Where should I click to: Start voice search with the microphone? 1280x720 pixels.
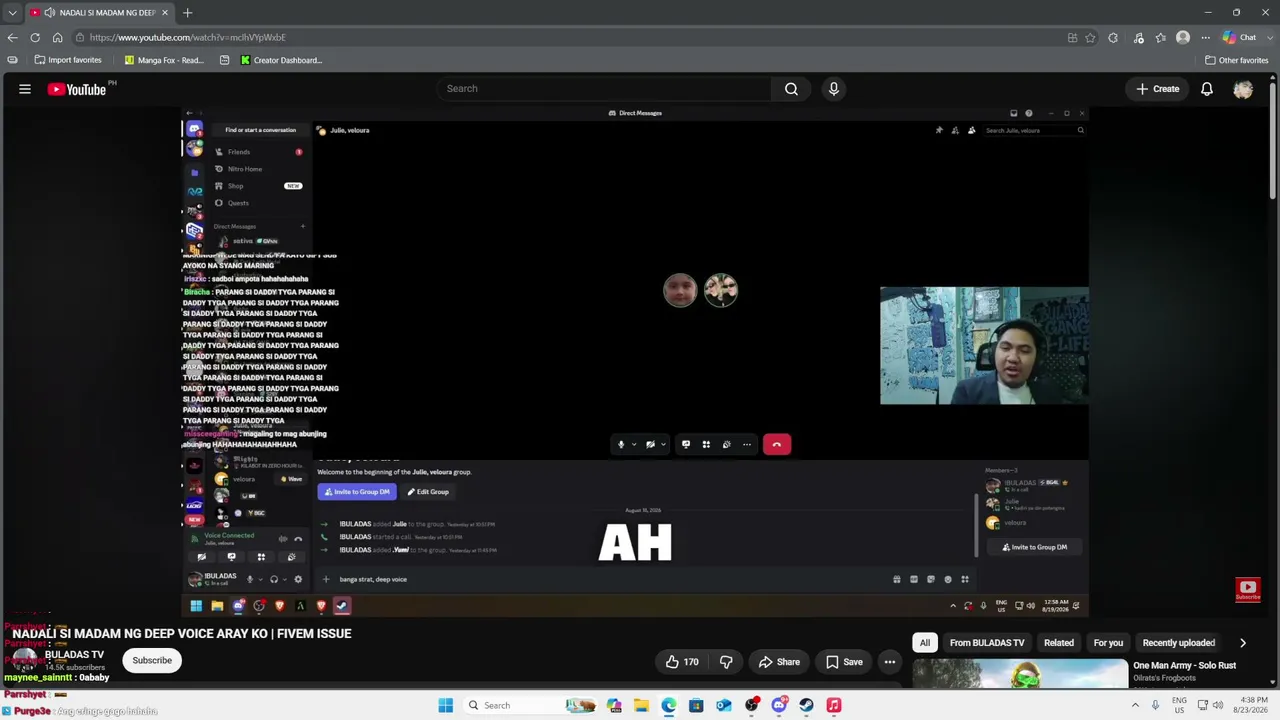coord(834,89)
